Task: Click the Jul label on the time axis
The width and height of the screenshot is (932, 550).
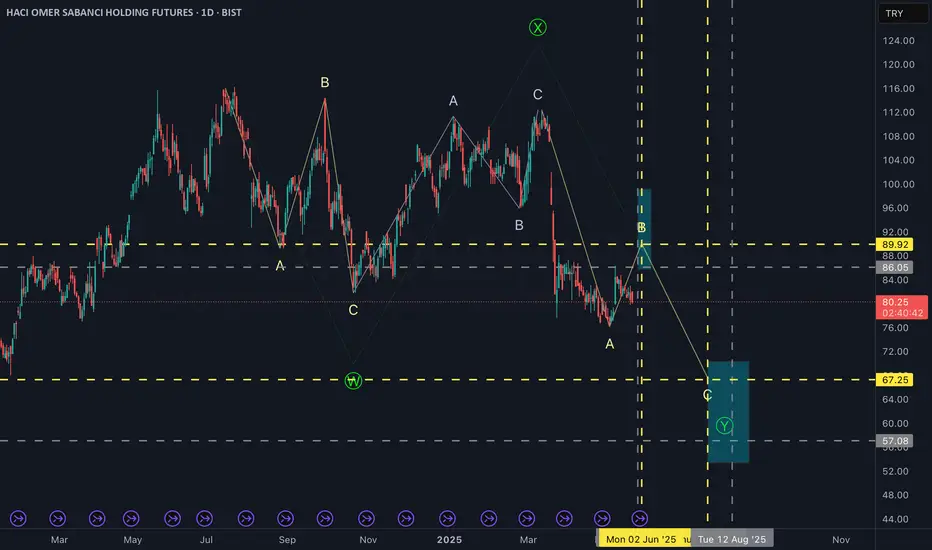Action: click(206, 539)
